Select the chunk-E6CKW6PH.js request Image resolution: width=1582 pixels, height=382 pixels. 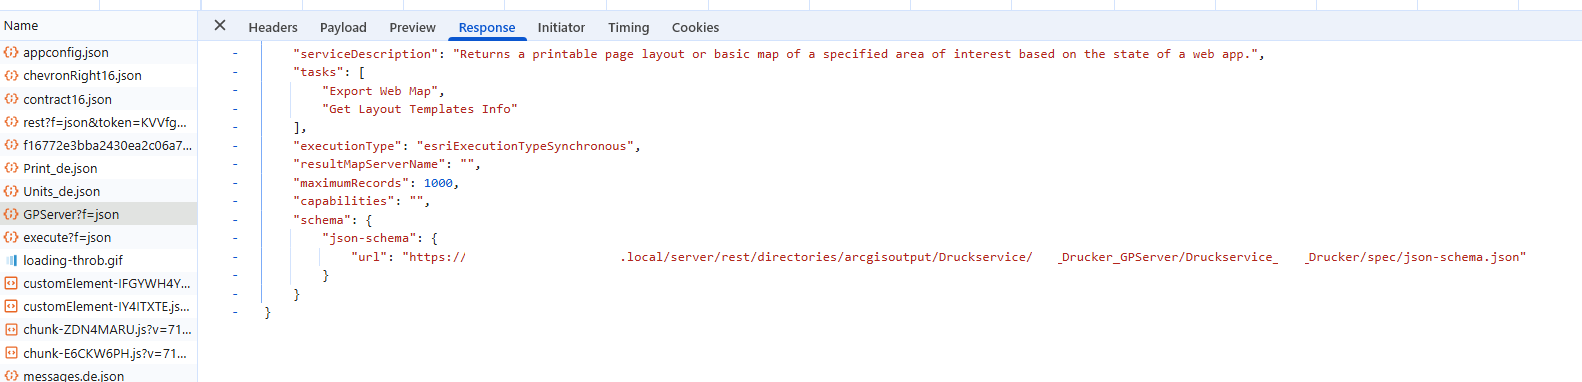coord(98,353)
